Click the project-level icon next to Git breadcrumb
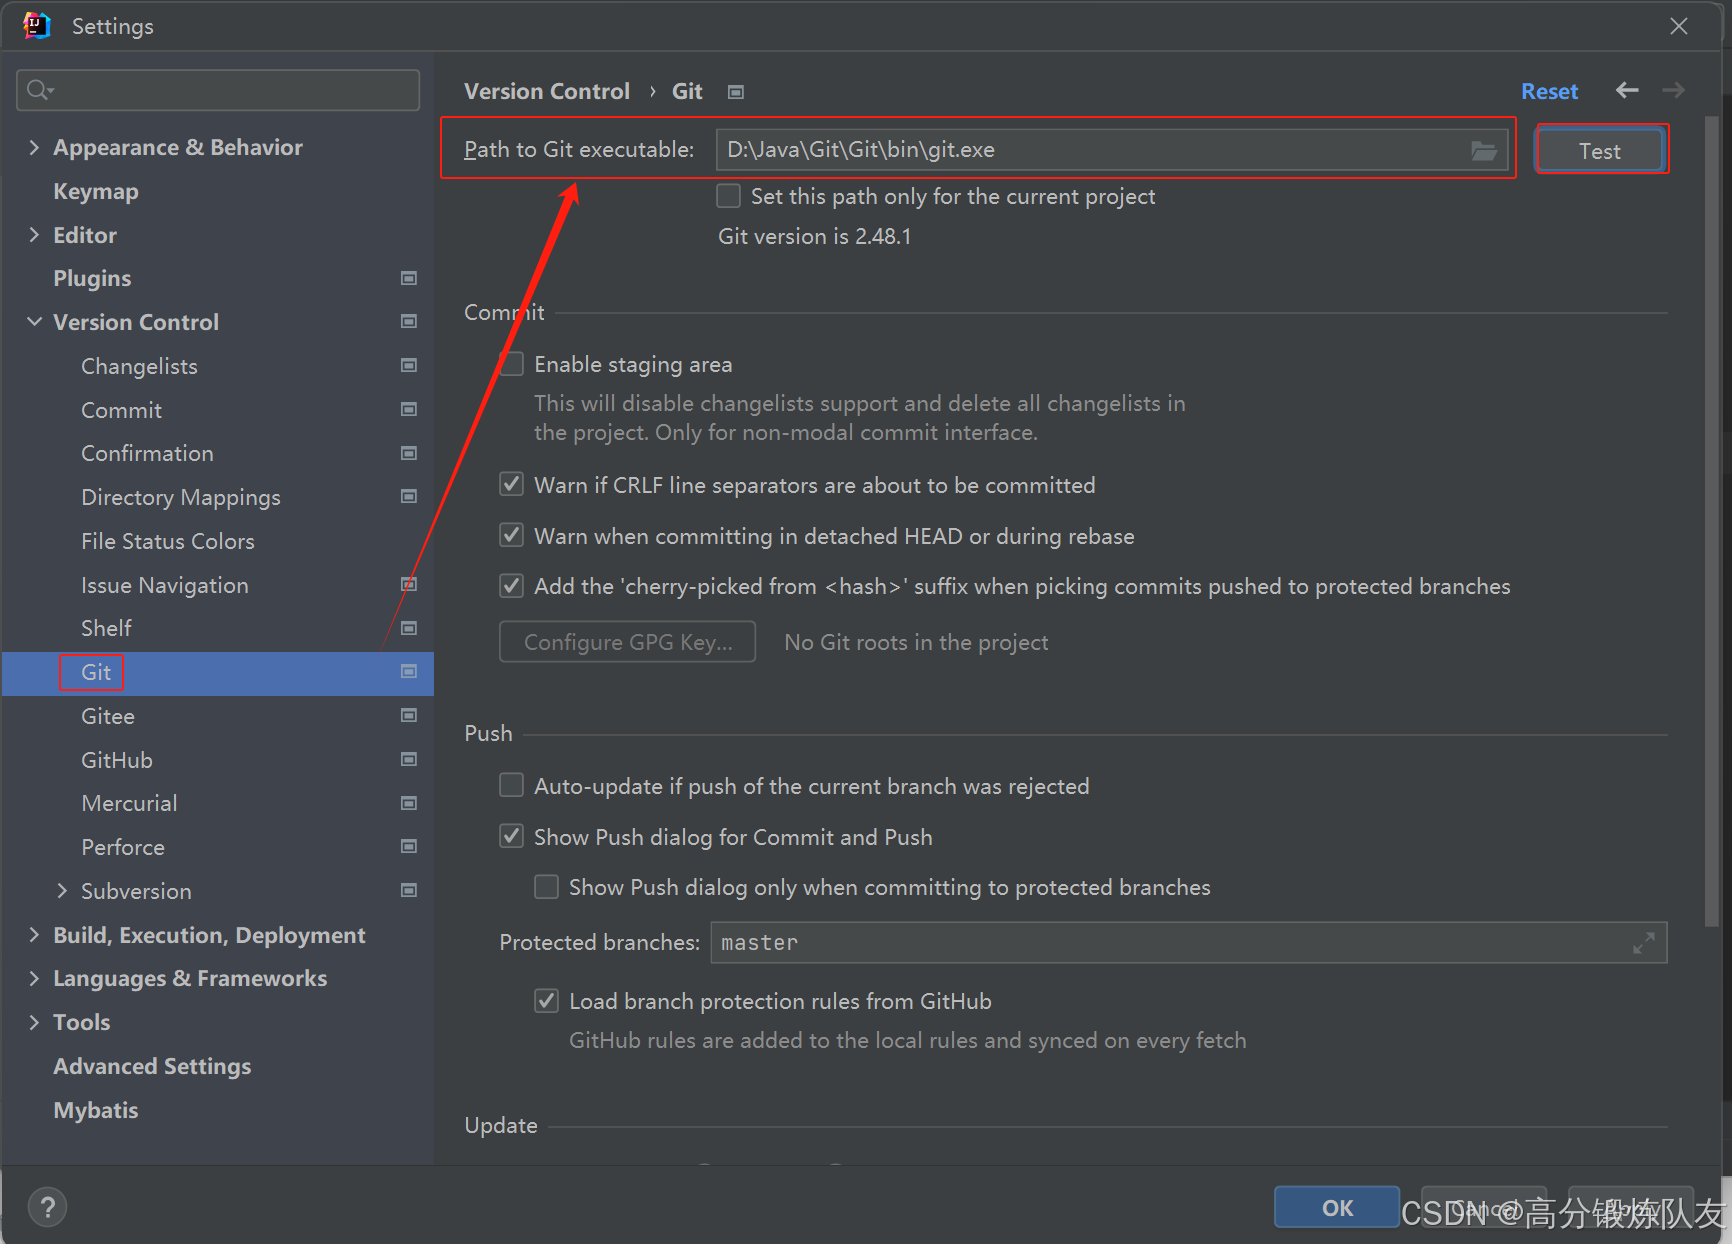This screenshot has width=1732, height=1244. 736,92
